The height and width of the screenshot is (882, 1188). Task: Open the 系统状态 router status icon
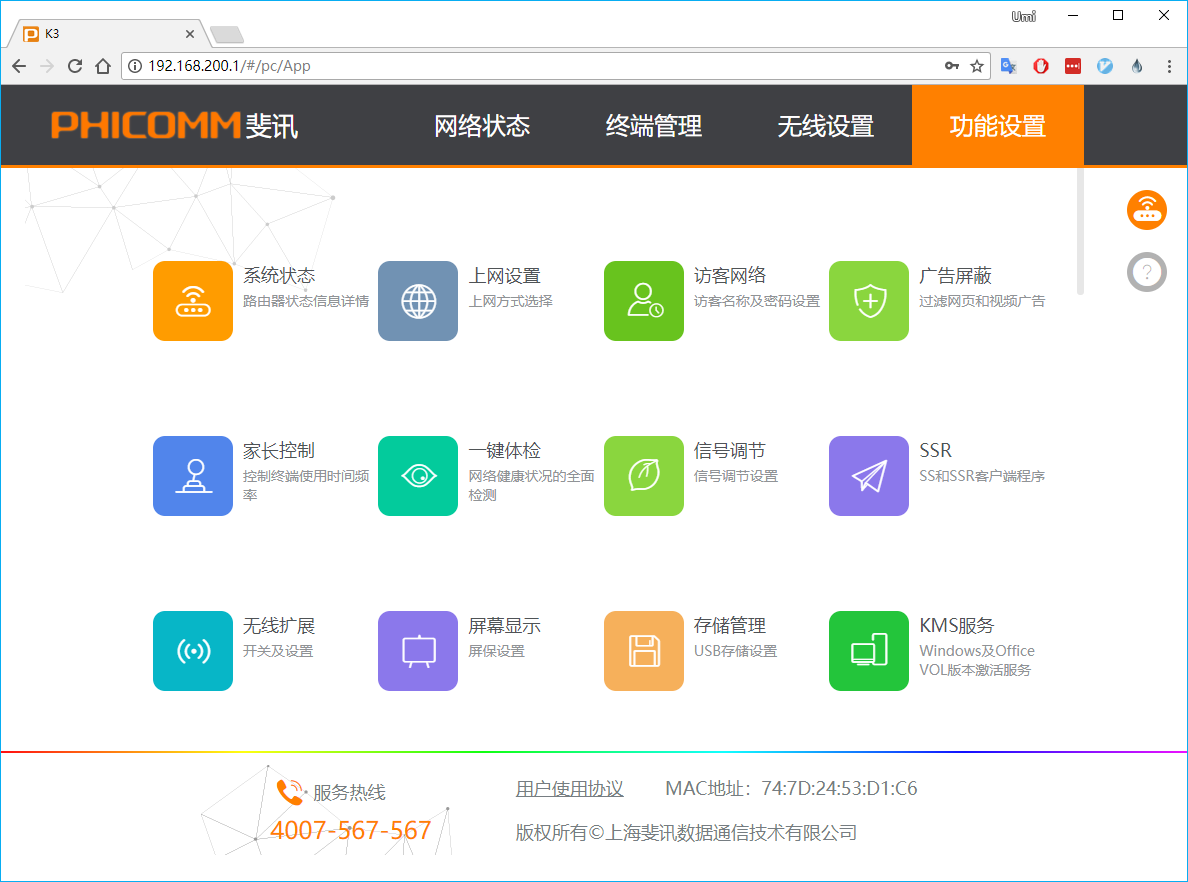pos(192,301)
